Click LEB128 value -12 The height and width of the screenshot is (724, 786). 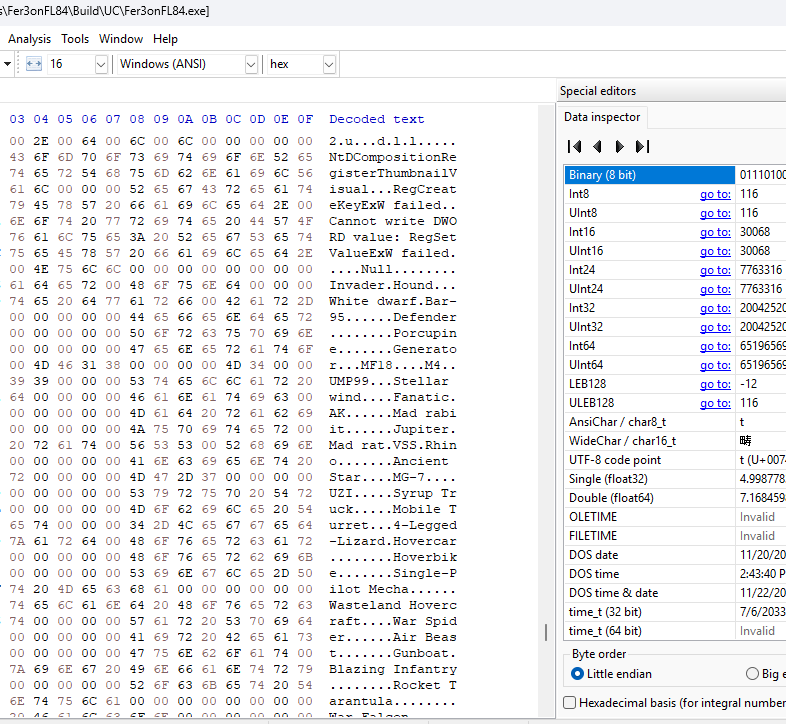click(748, 385)
